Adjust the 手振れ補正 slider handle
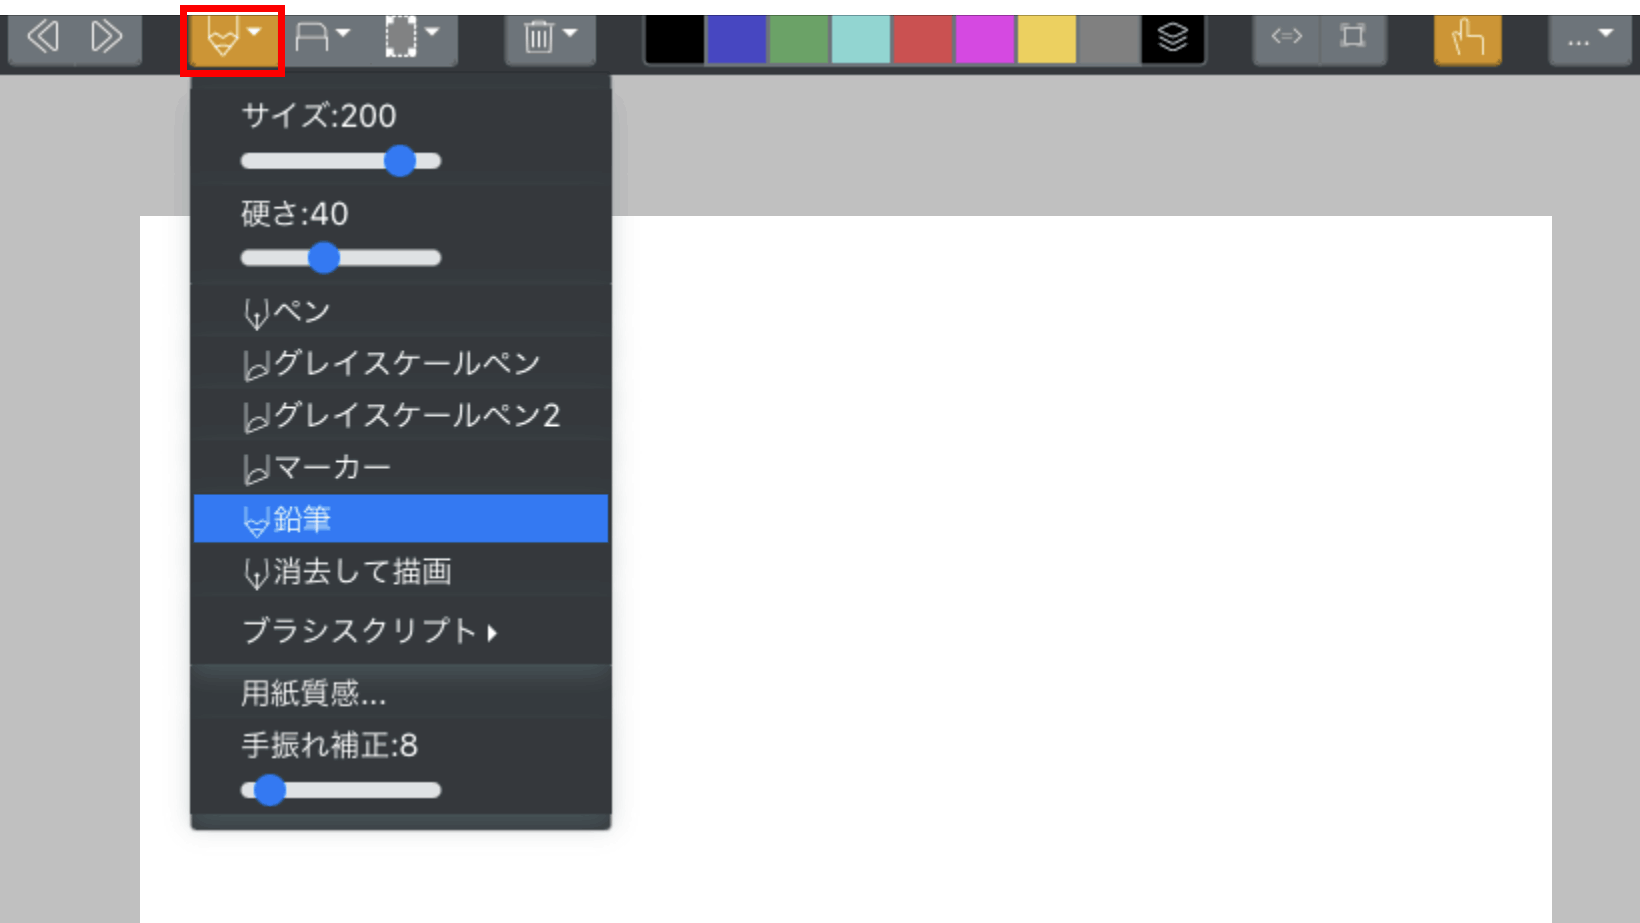This screenshot has height=923, width=1640. (x=269, y=790)
